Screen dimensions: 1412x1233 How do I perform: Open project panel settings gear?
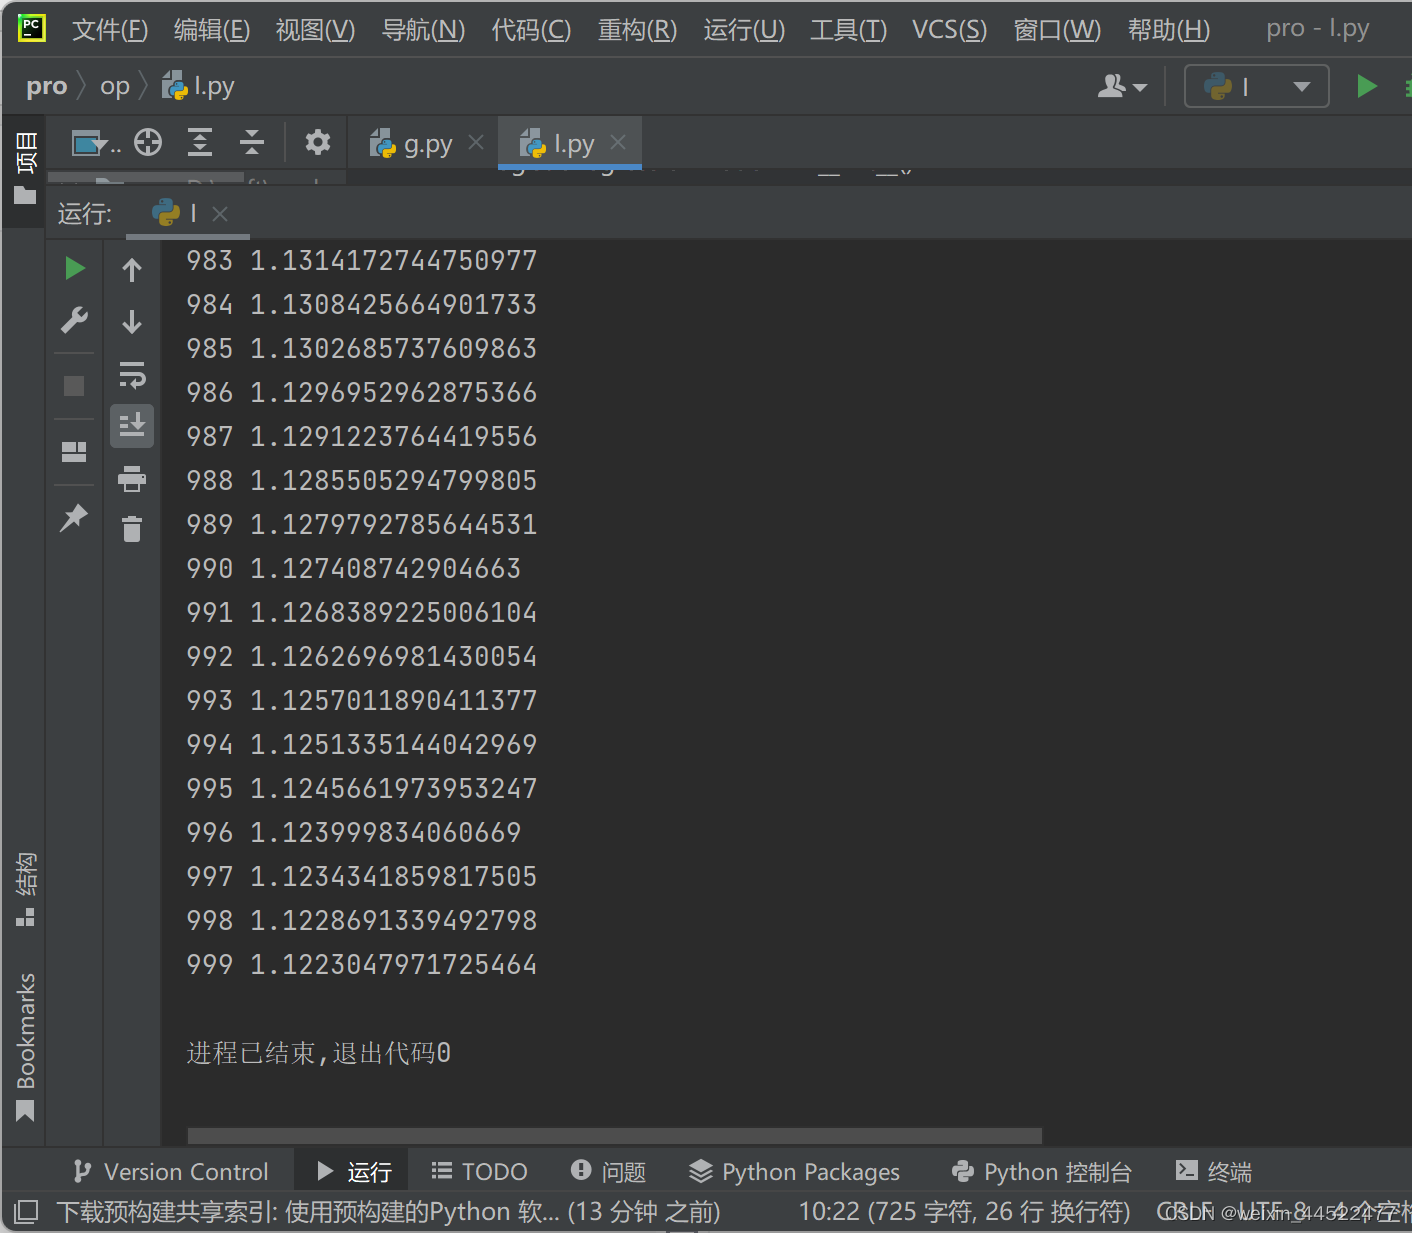point(318,143)
